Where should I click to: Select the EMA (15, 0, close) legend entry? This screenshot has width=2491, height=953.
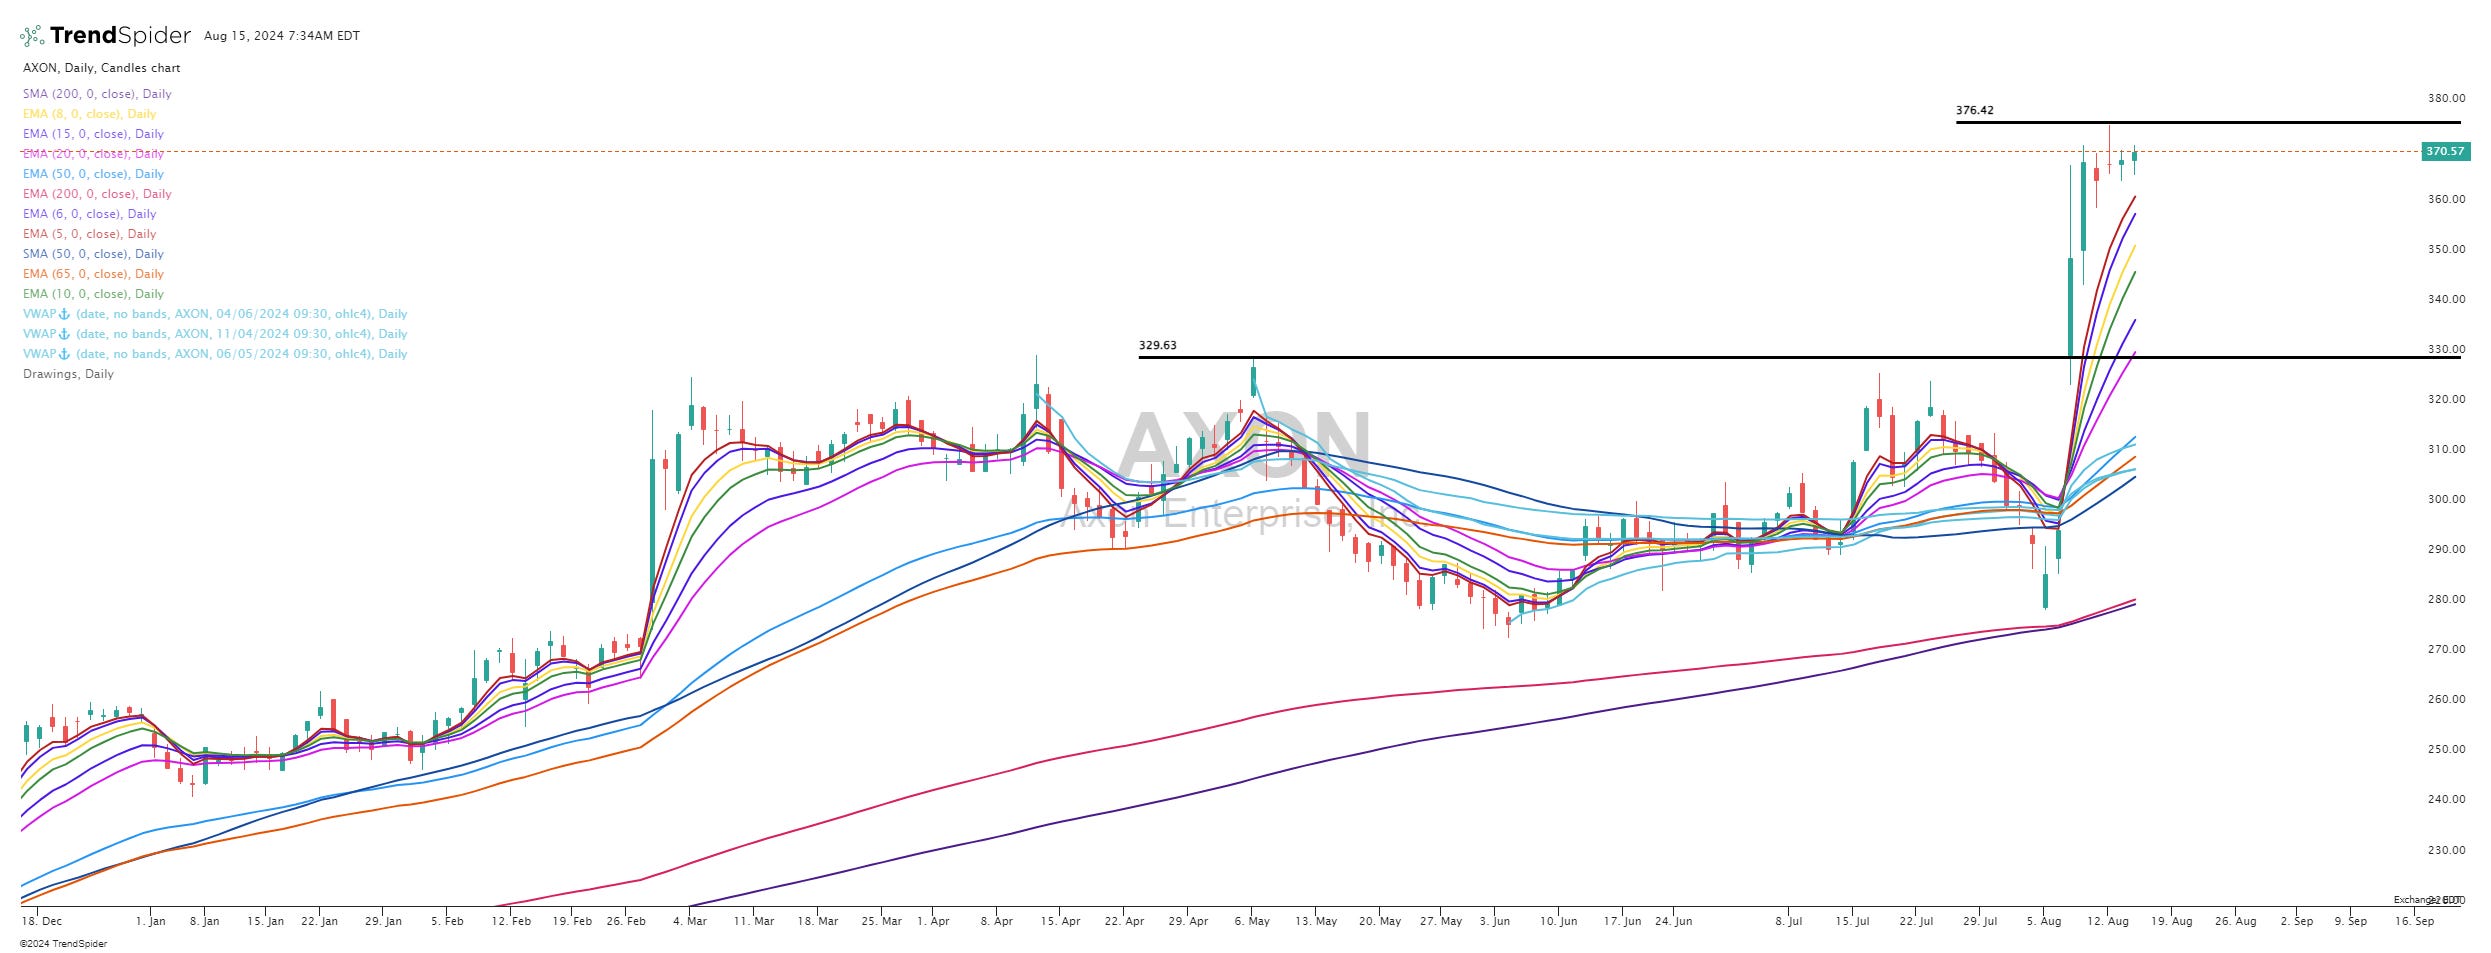pyautogui.click(x=93, y=134)
